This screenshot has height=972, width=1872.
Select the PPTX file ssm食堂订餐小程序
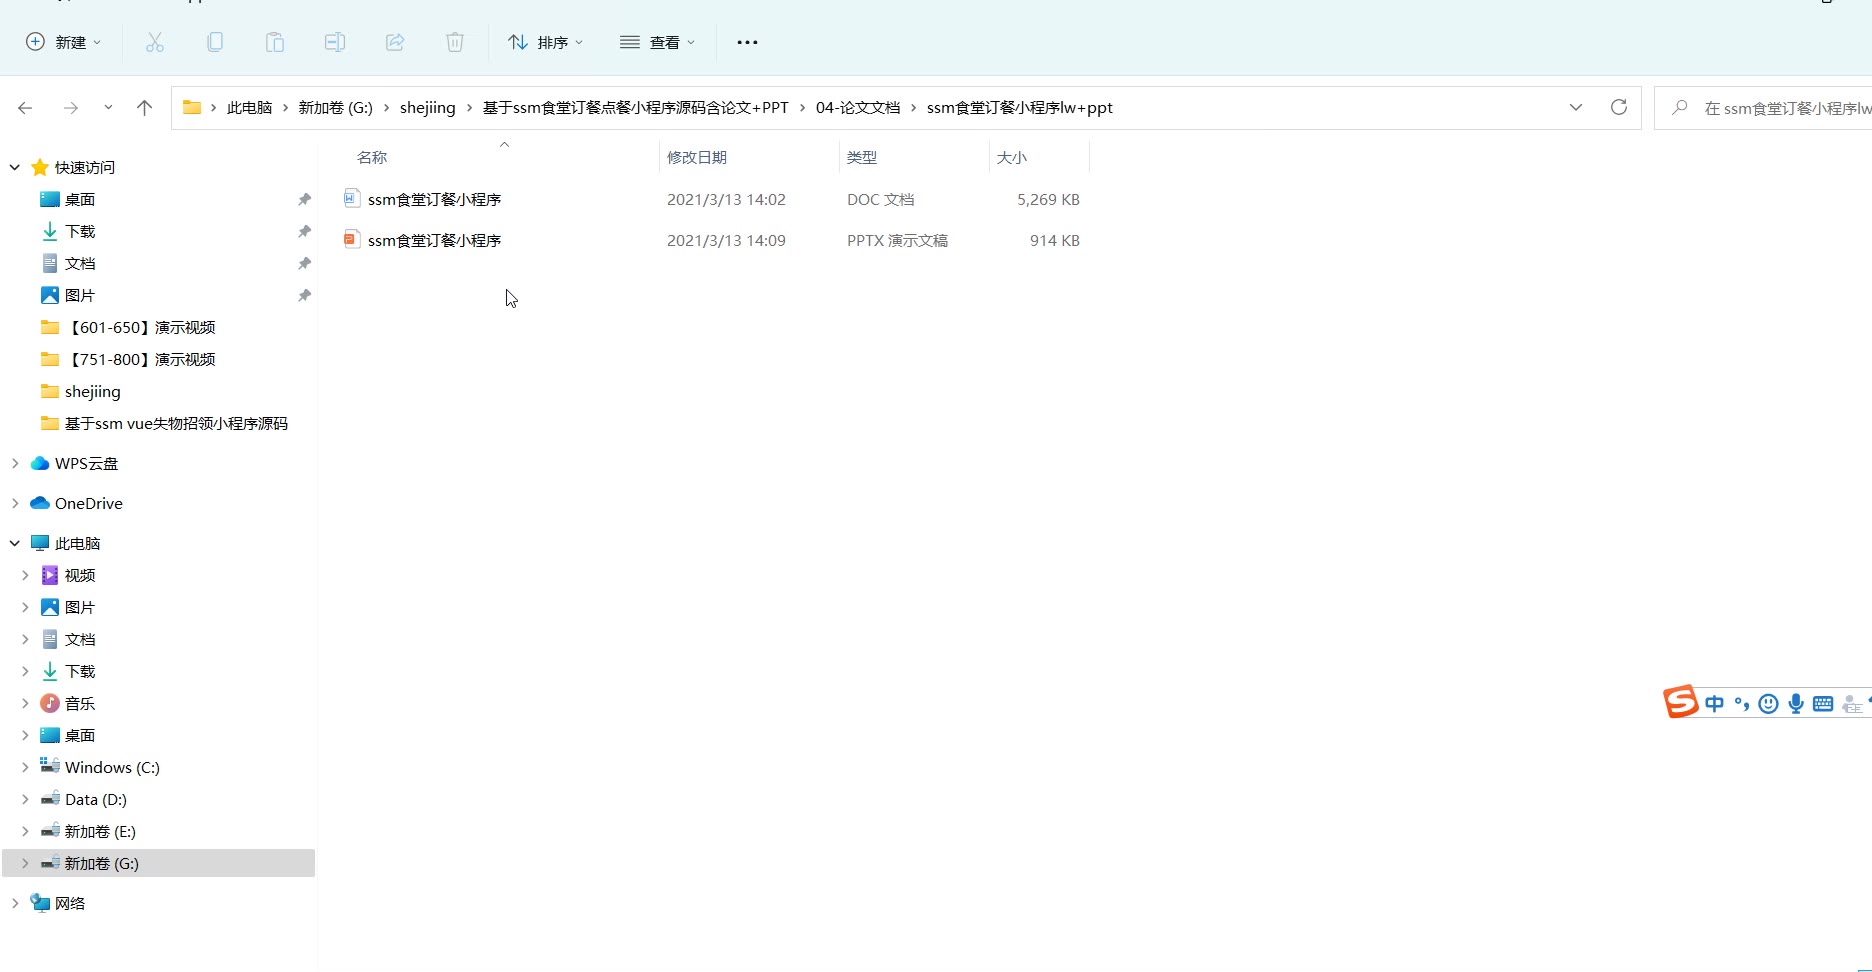point(434,241)
